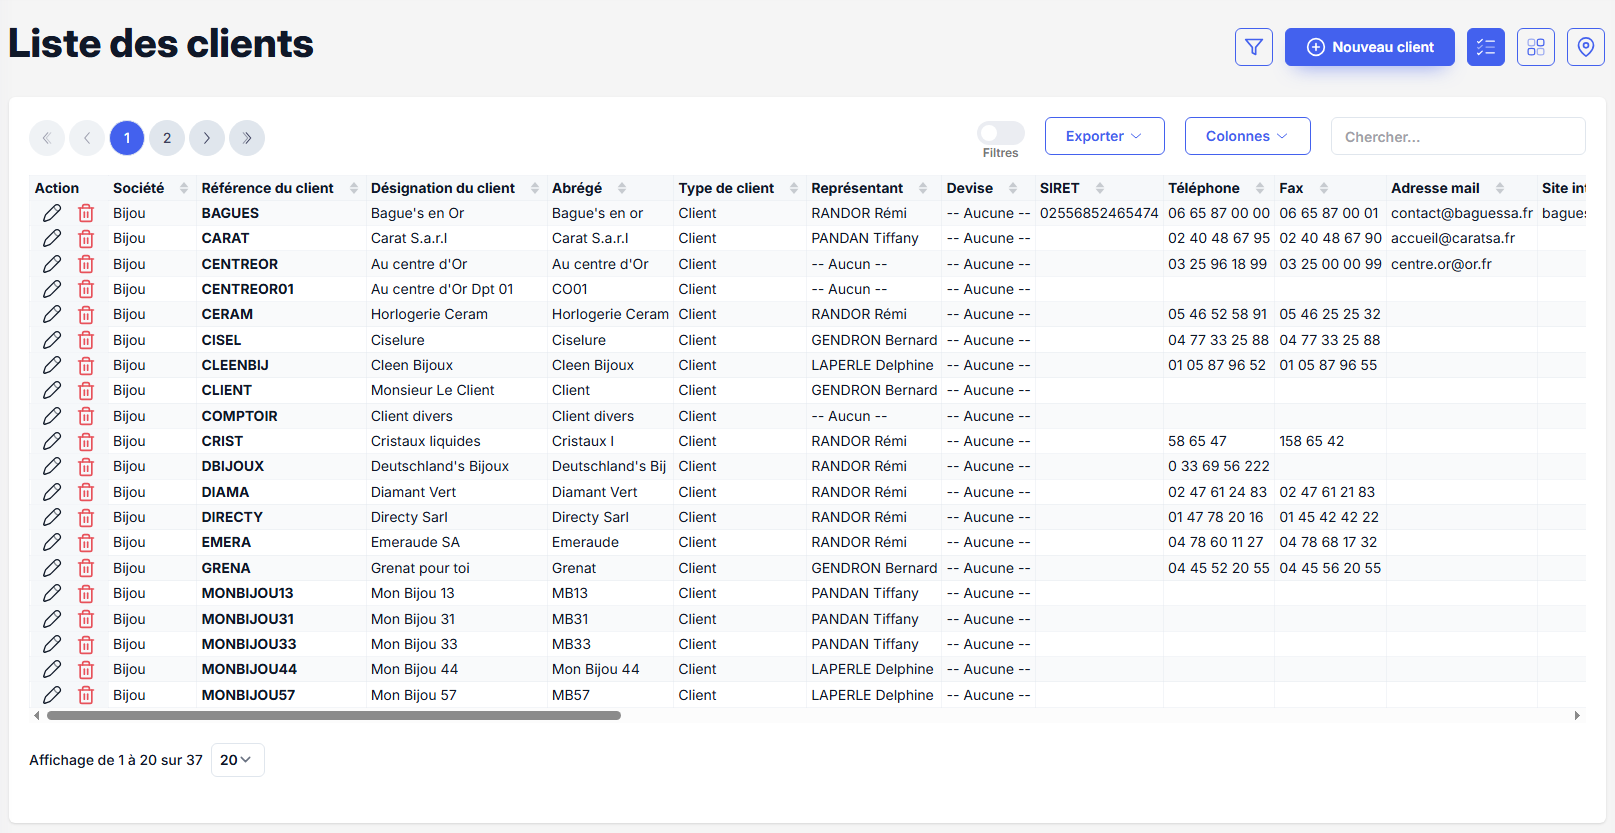Click Deutschland's Bijoux designation cell
Image resolution: width=1615 pixels, height=833 pixels.
point(440,466)
